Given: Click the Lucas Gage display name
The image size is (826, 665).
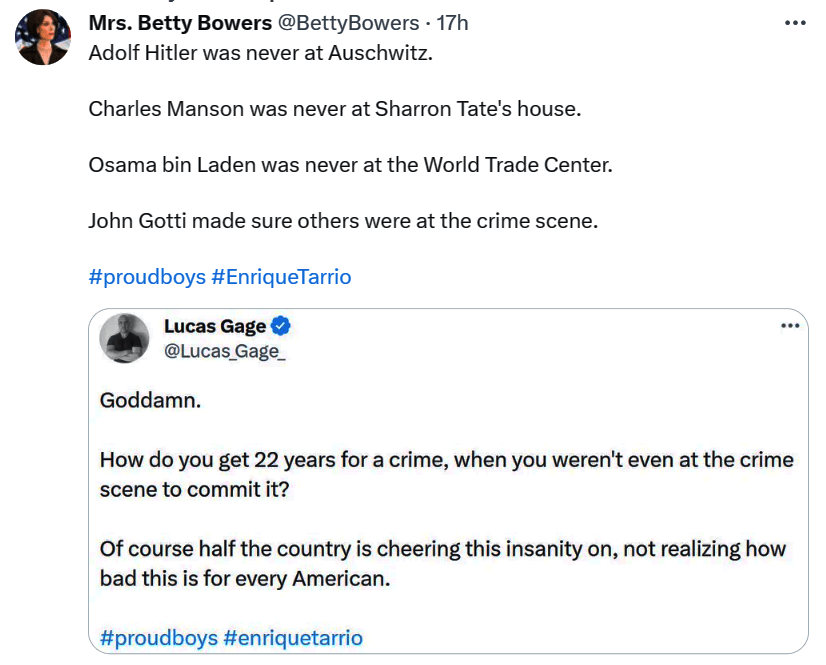Looking at the screenshot, I should [215, 326].
